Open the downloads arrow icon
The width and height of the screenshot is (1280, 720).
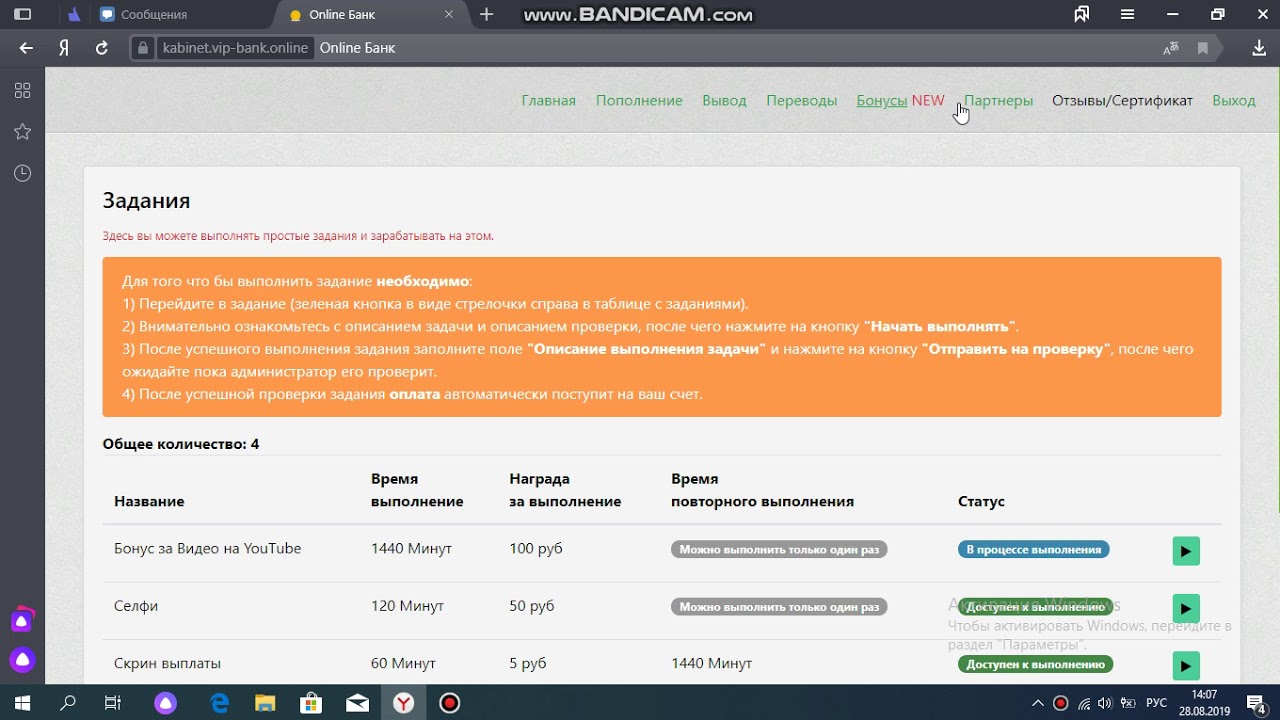pos(1259,48)
